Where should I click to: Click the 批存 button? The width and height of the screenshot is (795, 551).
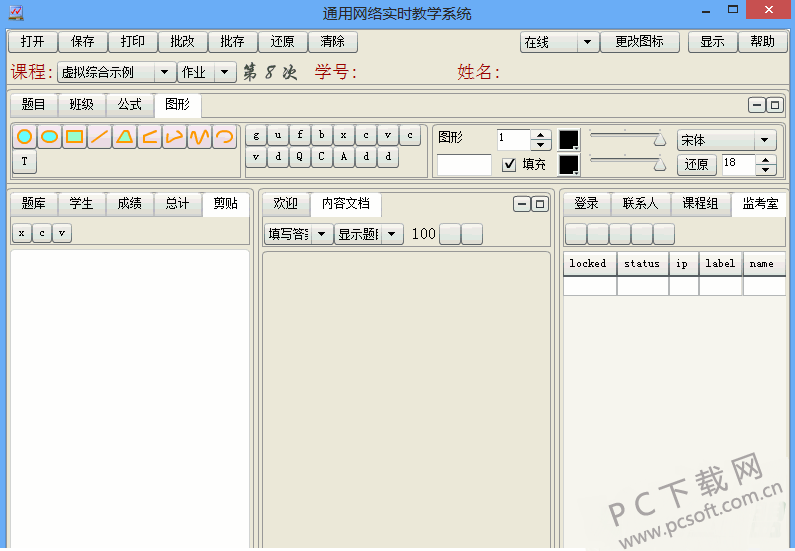[x=232, y=42]
